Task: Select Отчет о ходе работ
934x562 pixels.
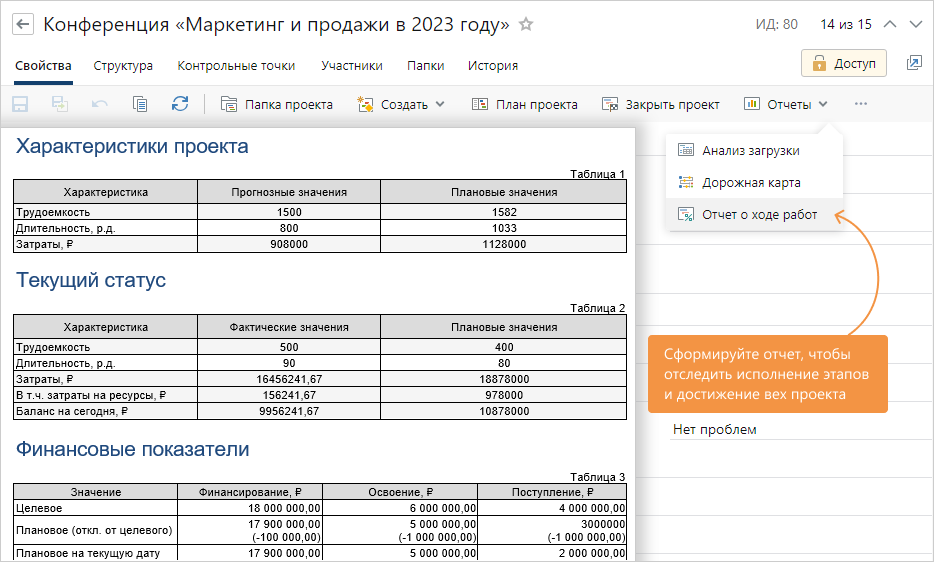Action: pyautogui.click(x=759, y=214)
